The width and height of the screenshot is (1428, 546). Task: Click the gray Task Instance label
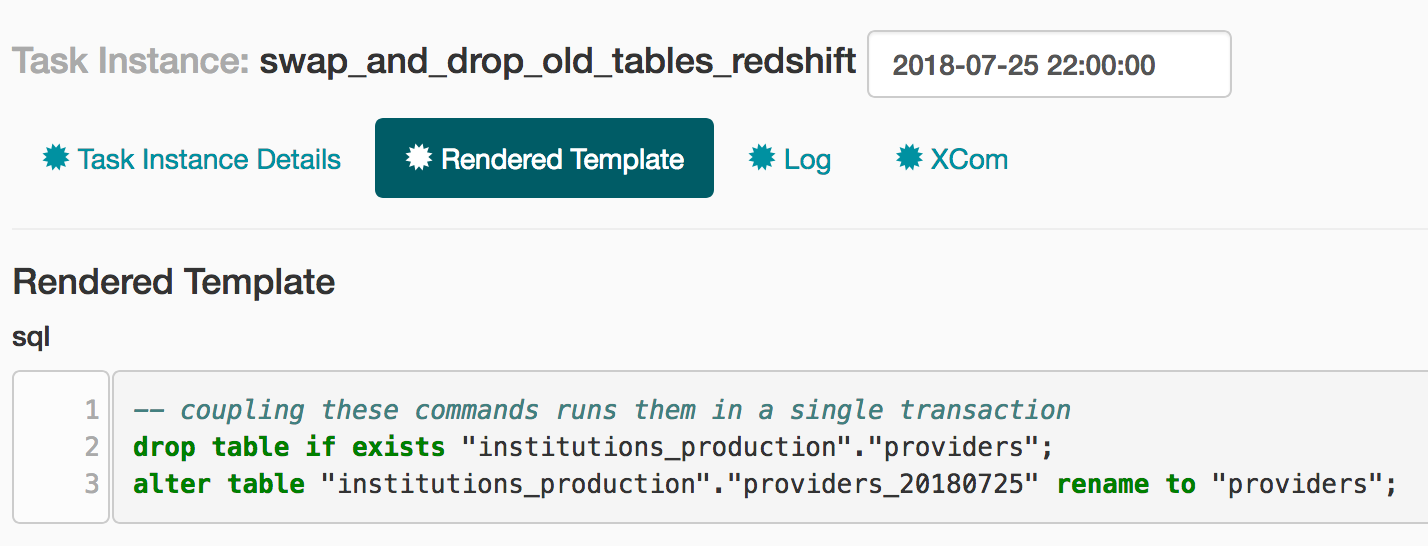click(131, 63)
